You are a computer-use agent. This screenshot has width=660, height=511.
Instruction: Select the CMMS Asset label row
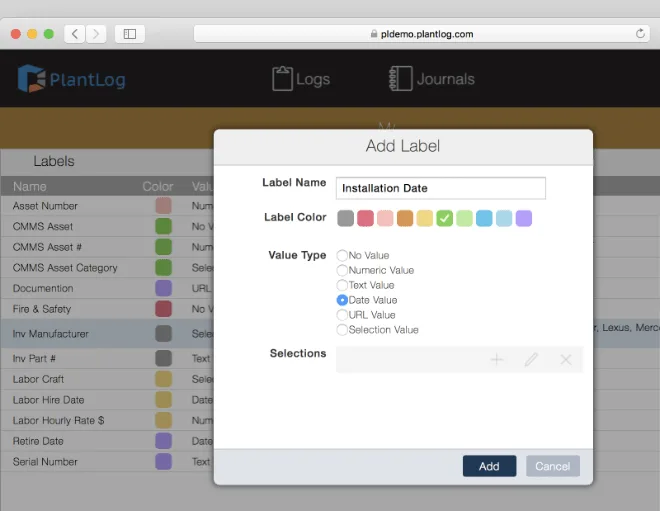click(107, 226)
